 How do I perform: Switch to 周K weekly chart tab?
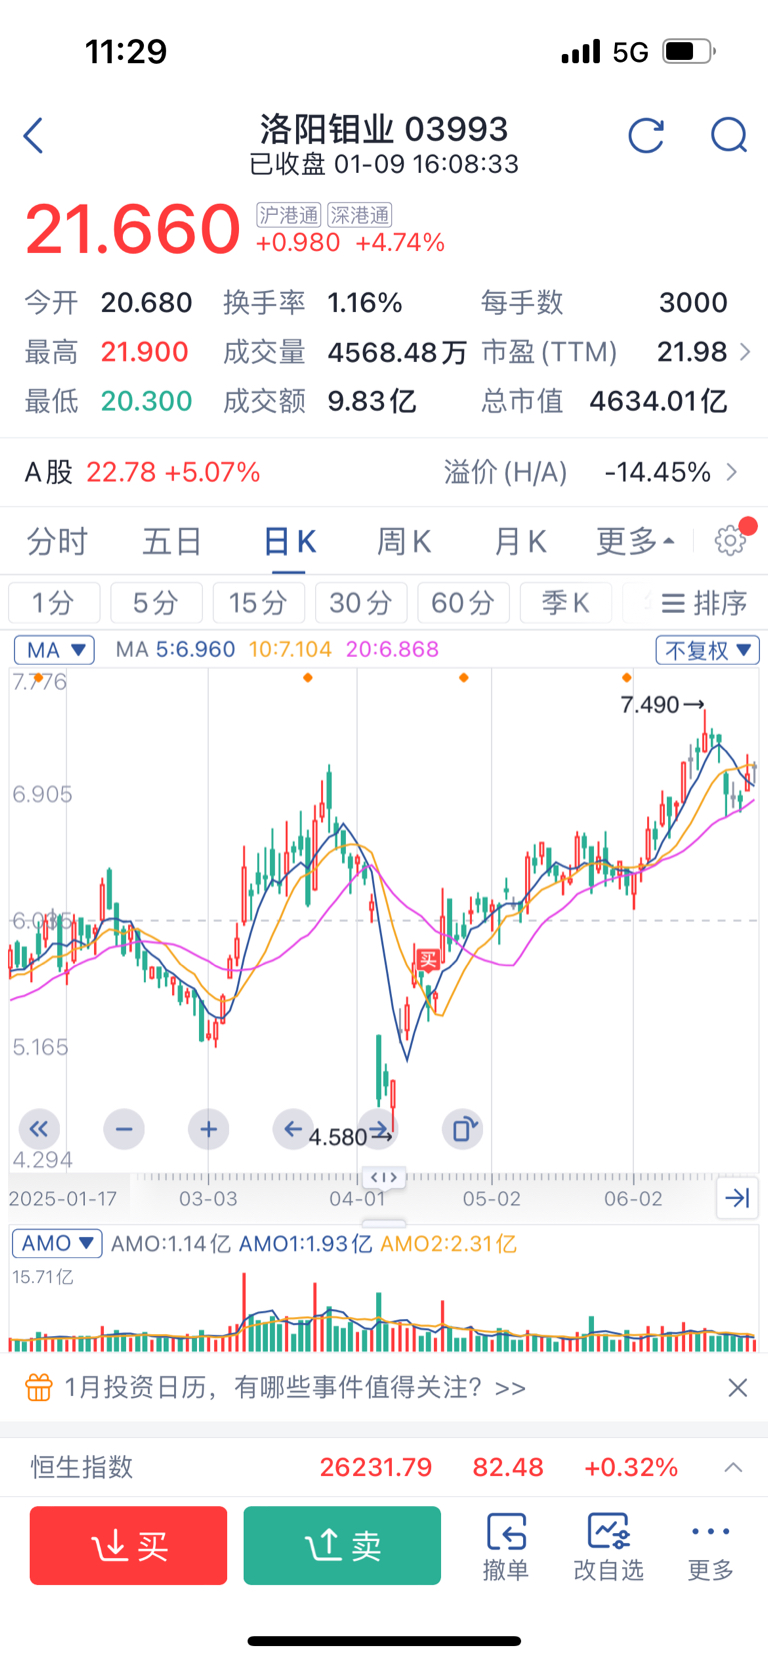tap(404, 542)
